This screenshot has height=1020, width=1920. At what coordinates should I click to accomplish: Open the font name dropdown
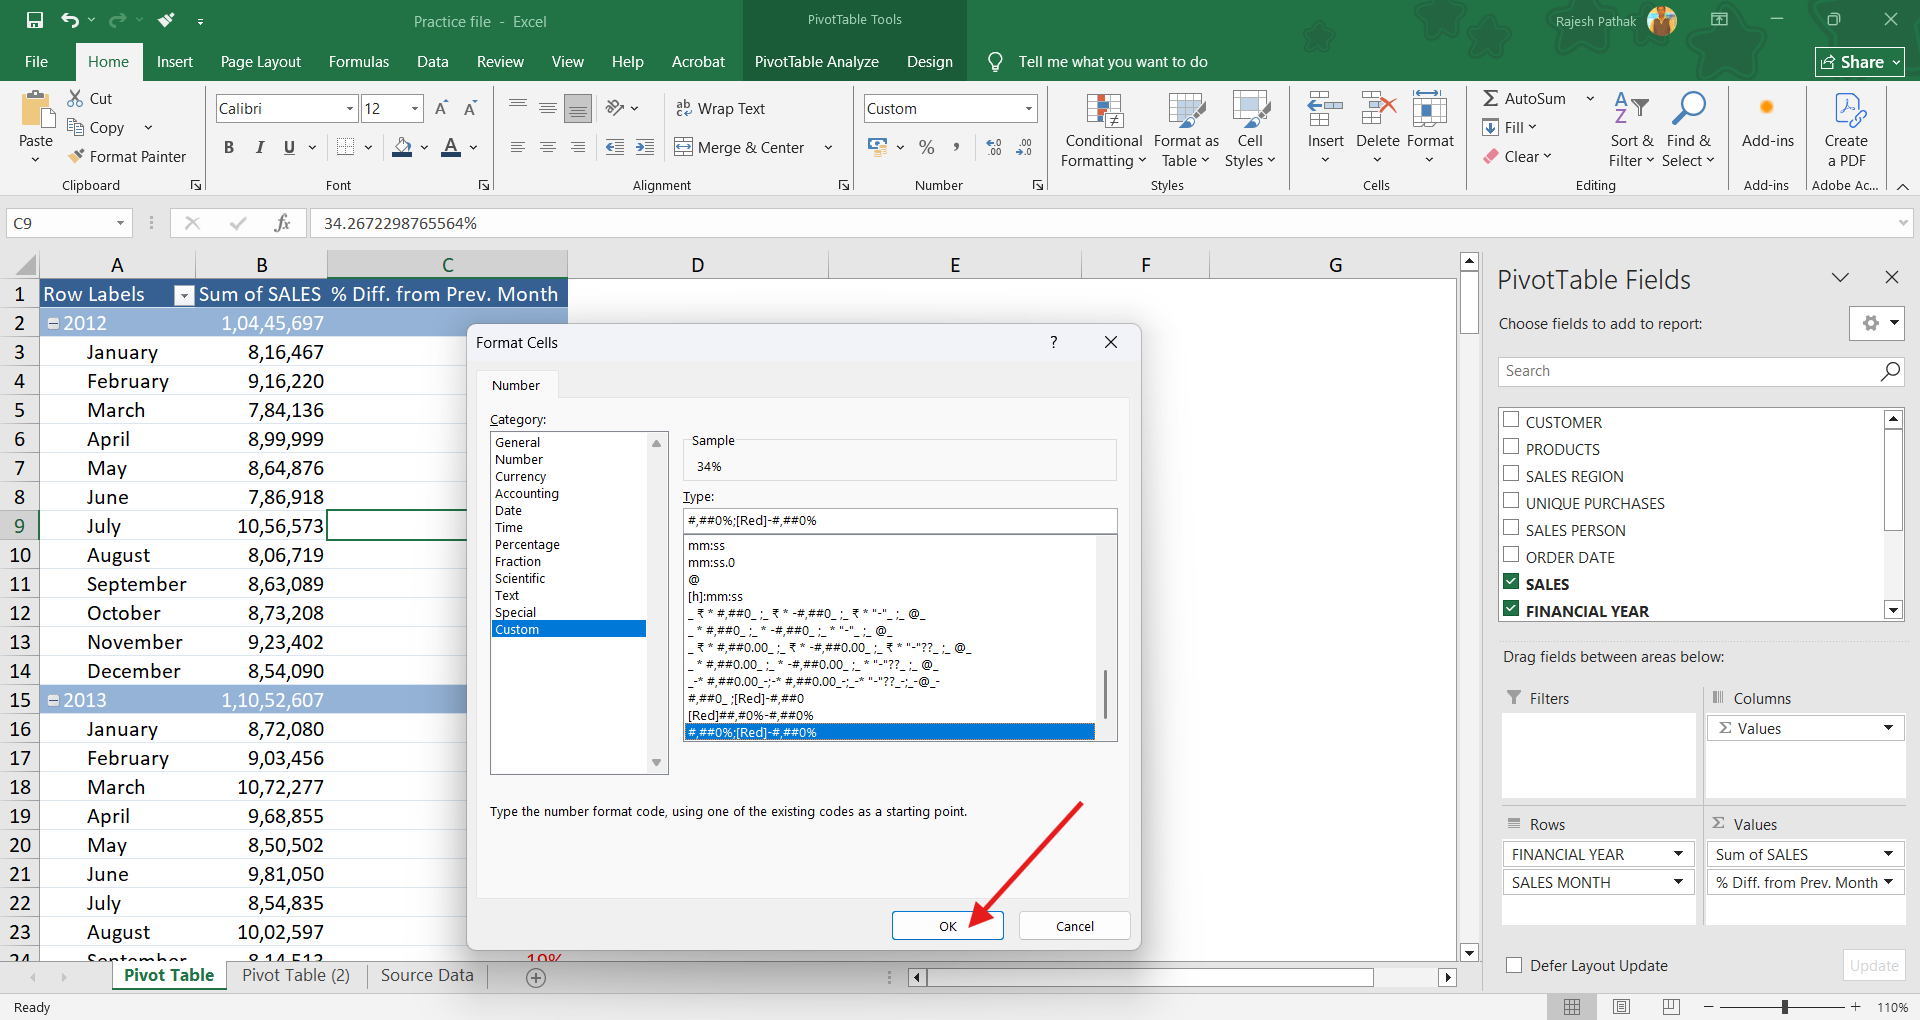[350, 108]
